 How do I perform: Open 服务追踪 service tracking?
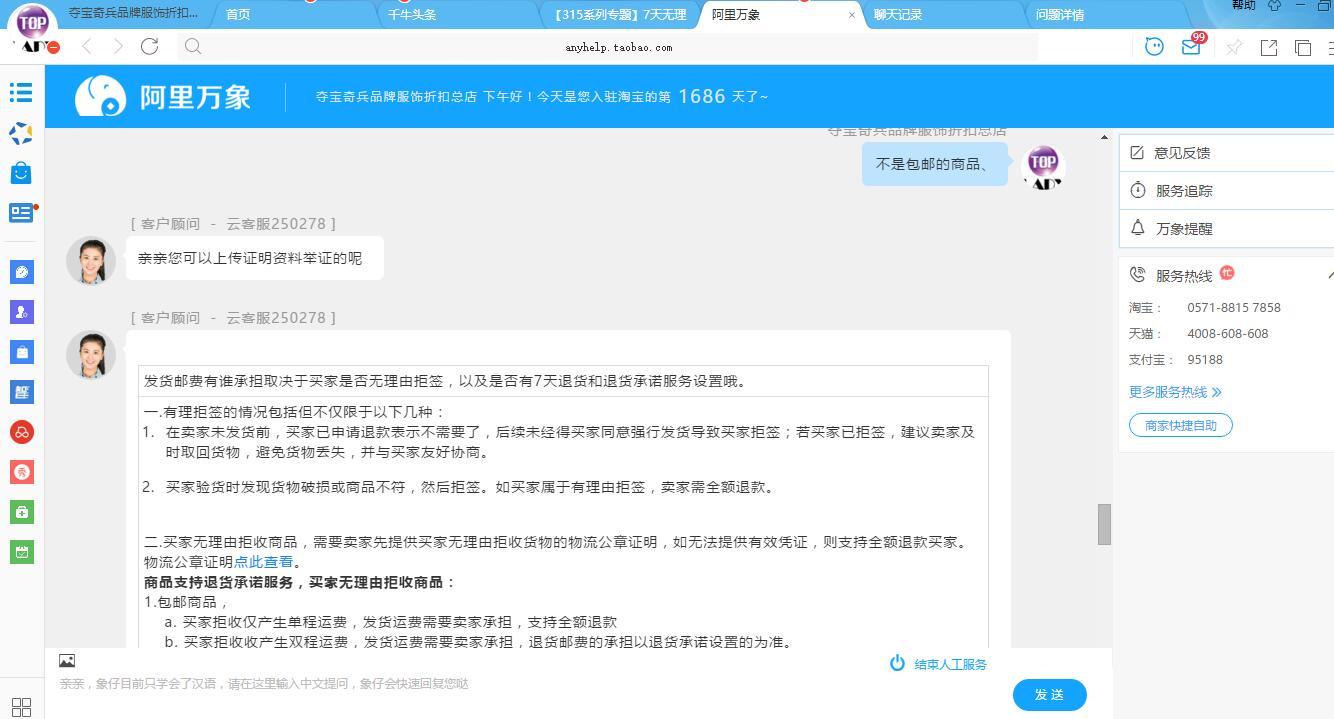coord(1225,191)
